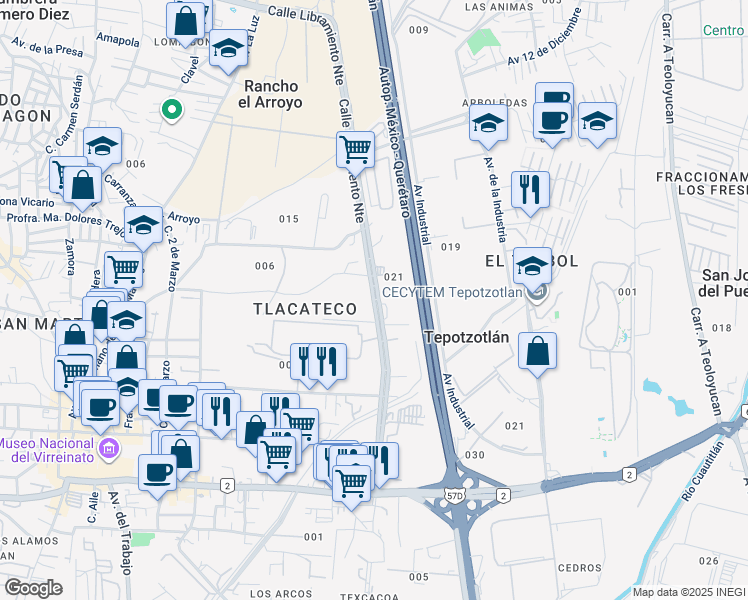Click the CECYTEM Tepotzotlan text label
The image size is (748, 600).
click(x=452, y=292)
